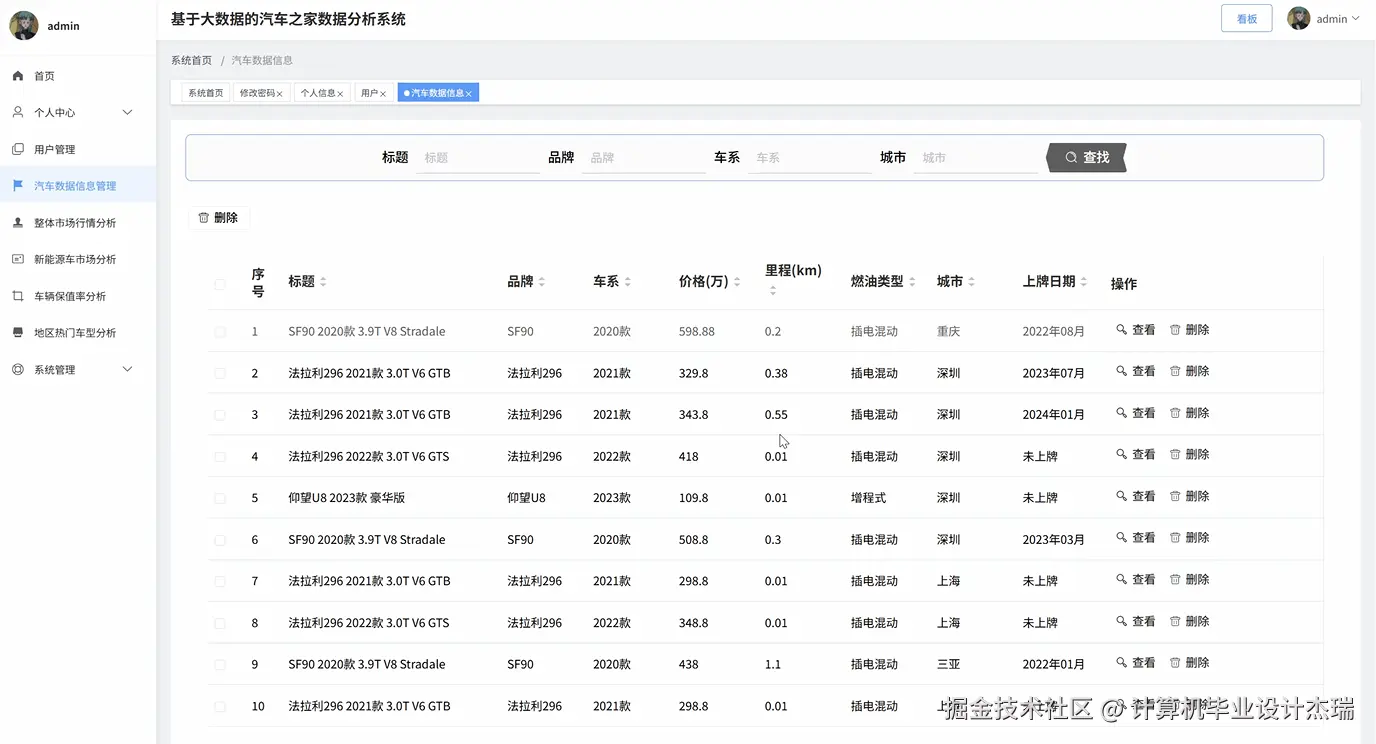Click 查看 magnifier icon in row 5
Image resolution: width=1376 pixels, height=744 pixels.
[1122, 496]
